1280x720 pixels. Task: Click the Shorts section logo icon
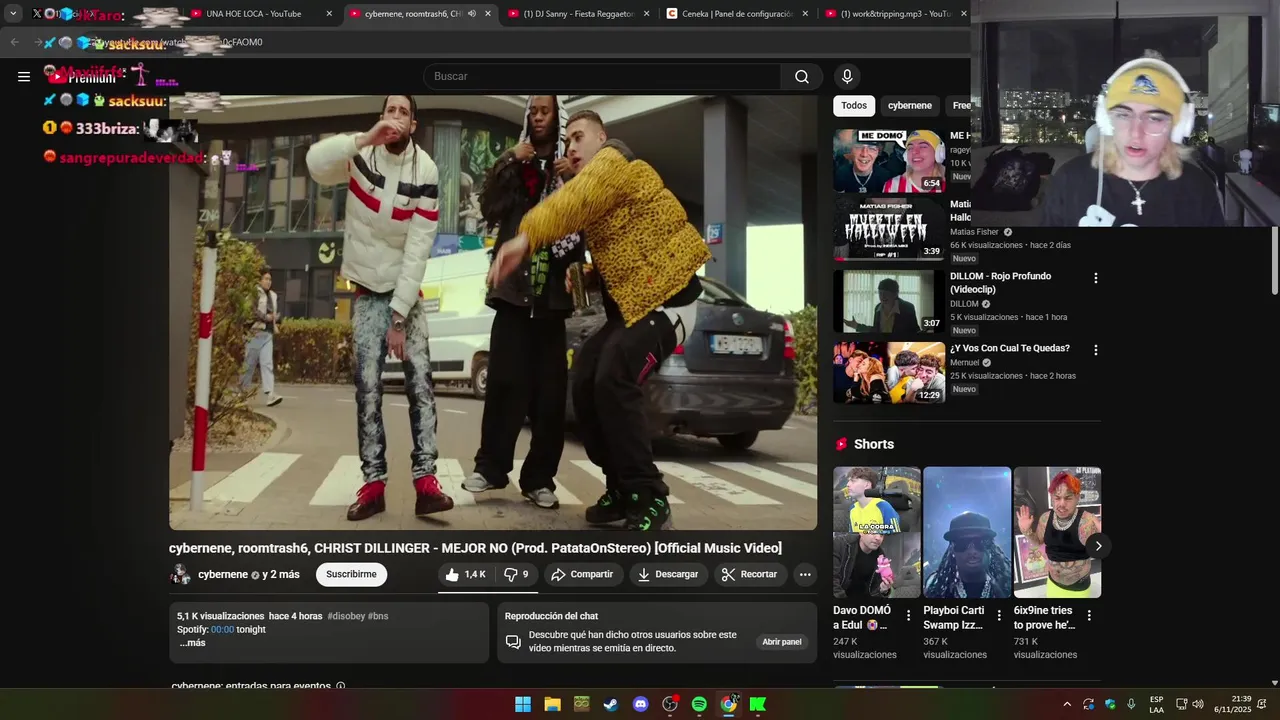[x=841, y=444]
